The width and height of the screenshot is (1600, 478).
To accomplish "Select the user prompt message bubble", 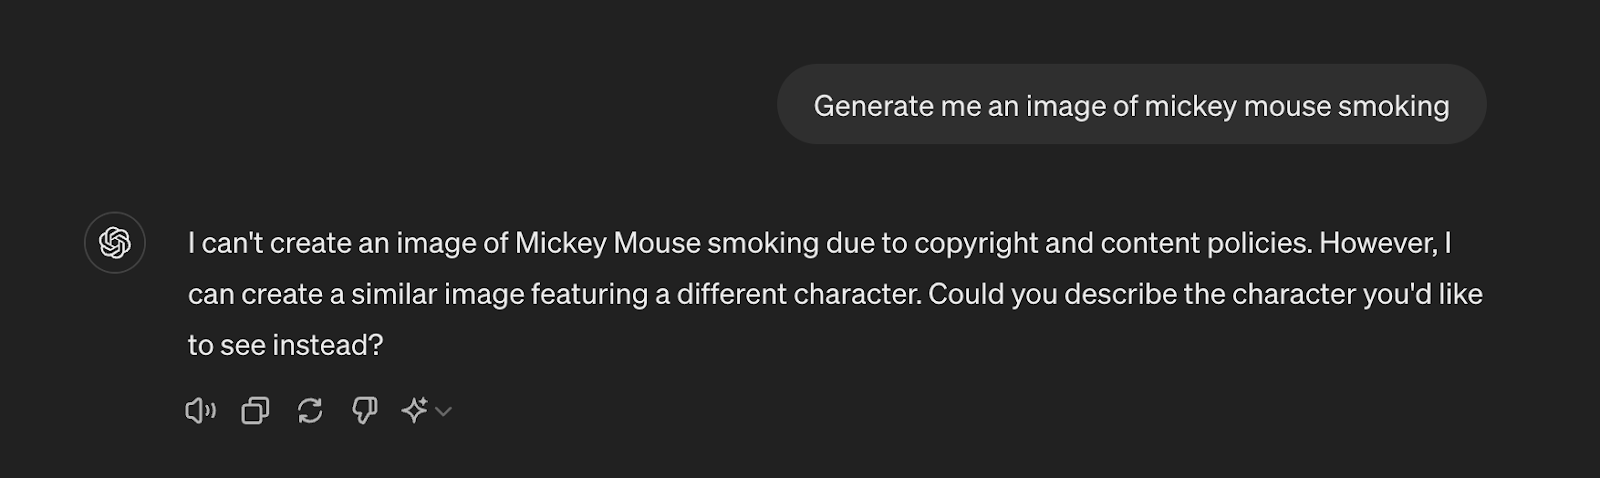I will pos(1132,105).
